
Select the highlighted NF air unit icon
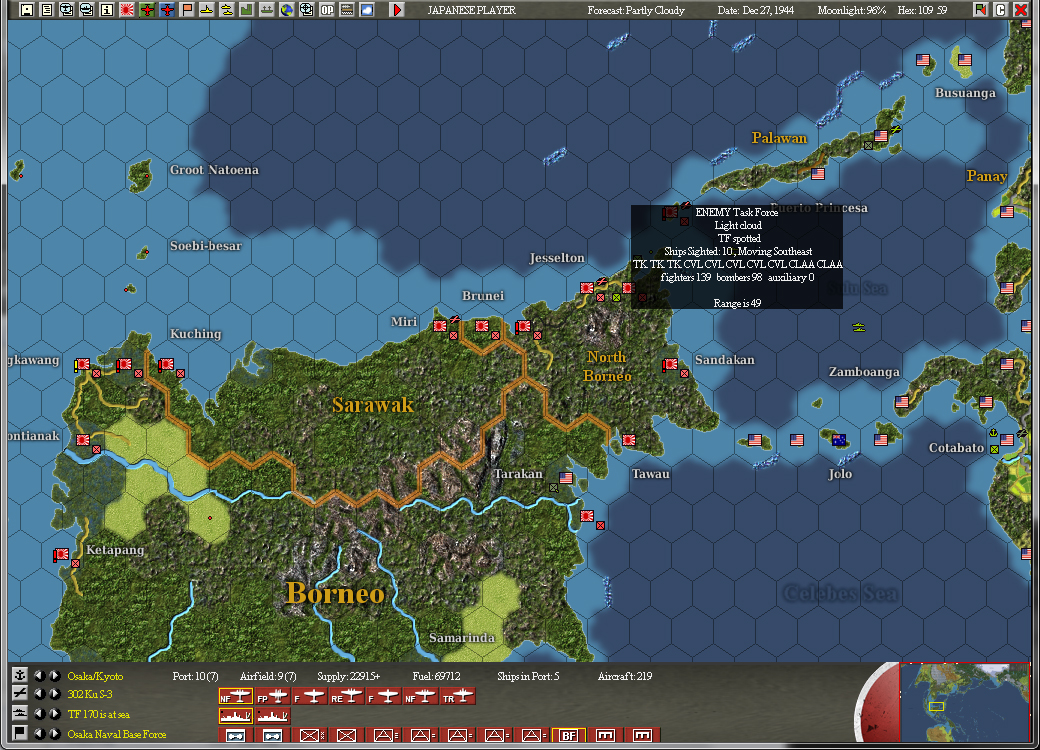pyautogui.click(x=236, y=696)
